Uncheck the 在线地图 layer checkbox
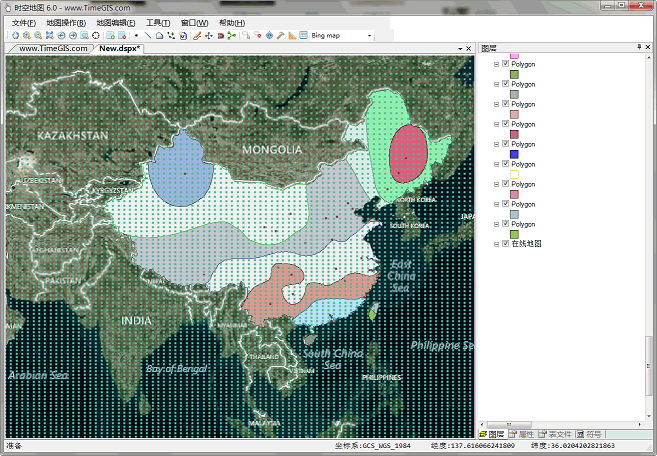657x456 pixels. point(506,244)
